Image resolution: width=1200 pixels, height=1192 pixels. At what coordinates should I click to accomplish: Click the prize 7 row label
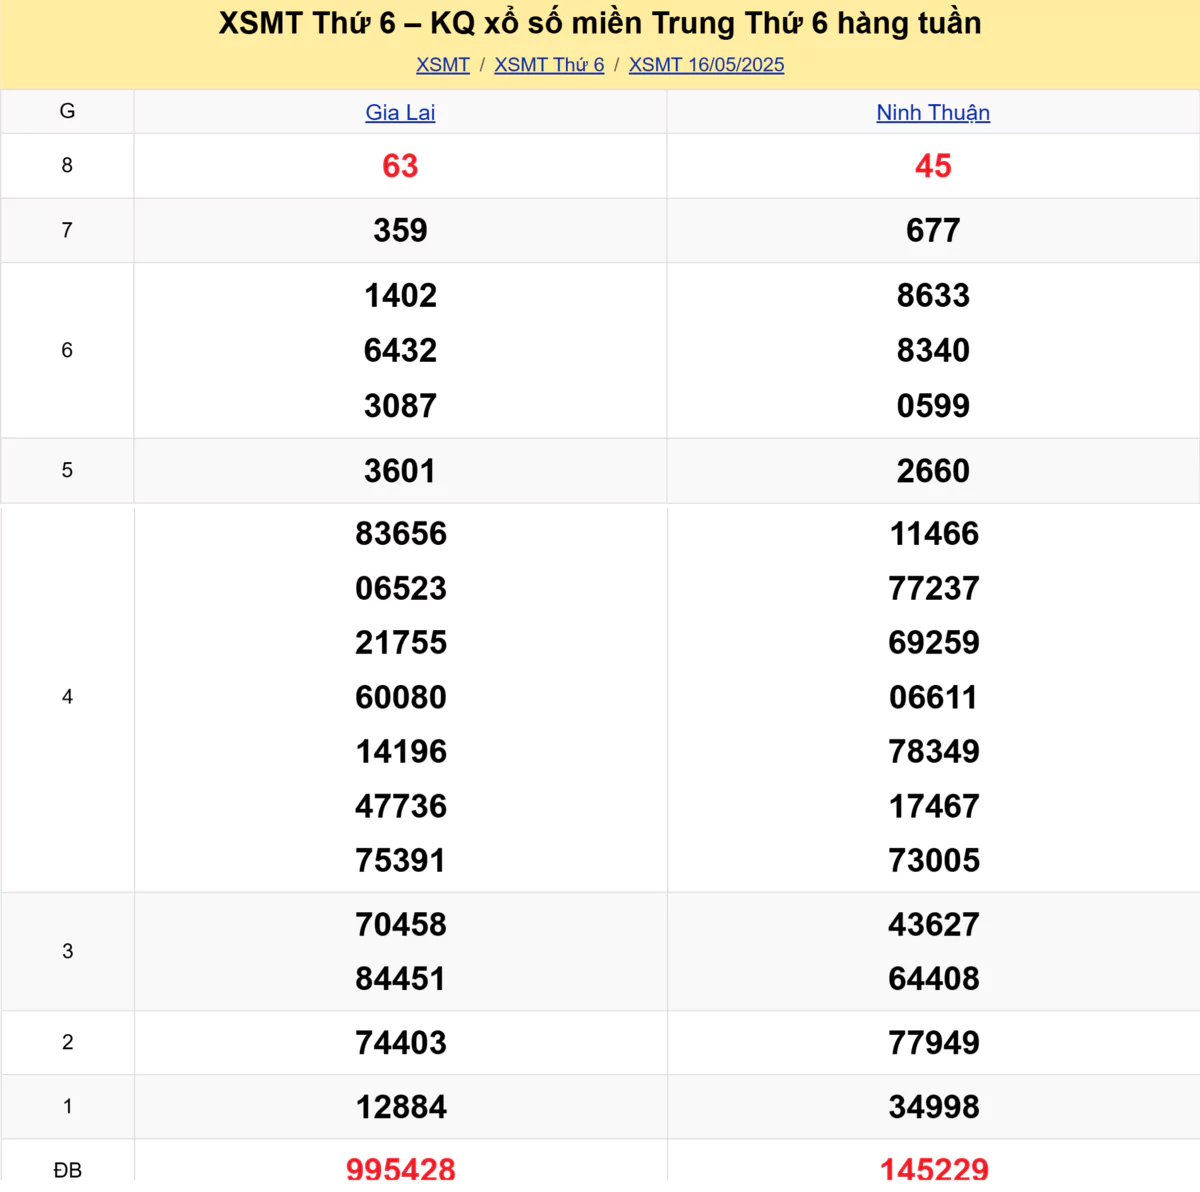(67, 231)
